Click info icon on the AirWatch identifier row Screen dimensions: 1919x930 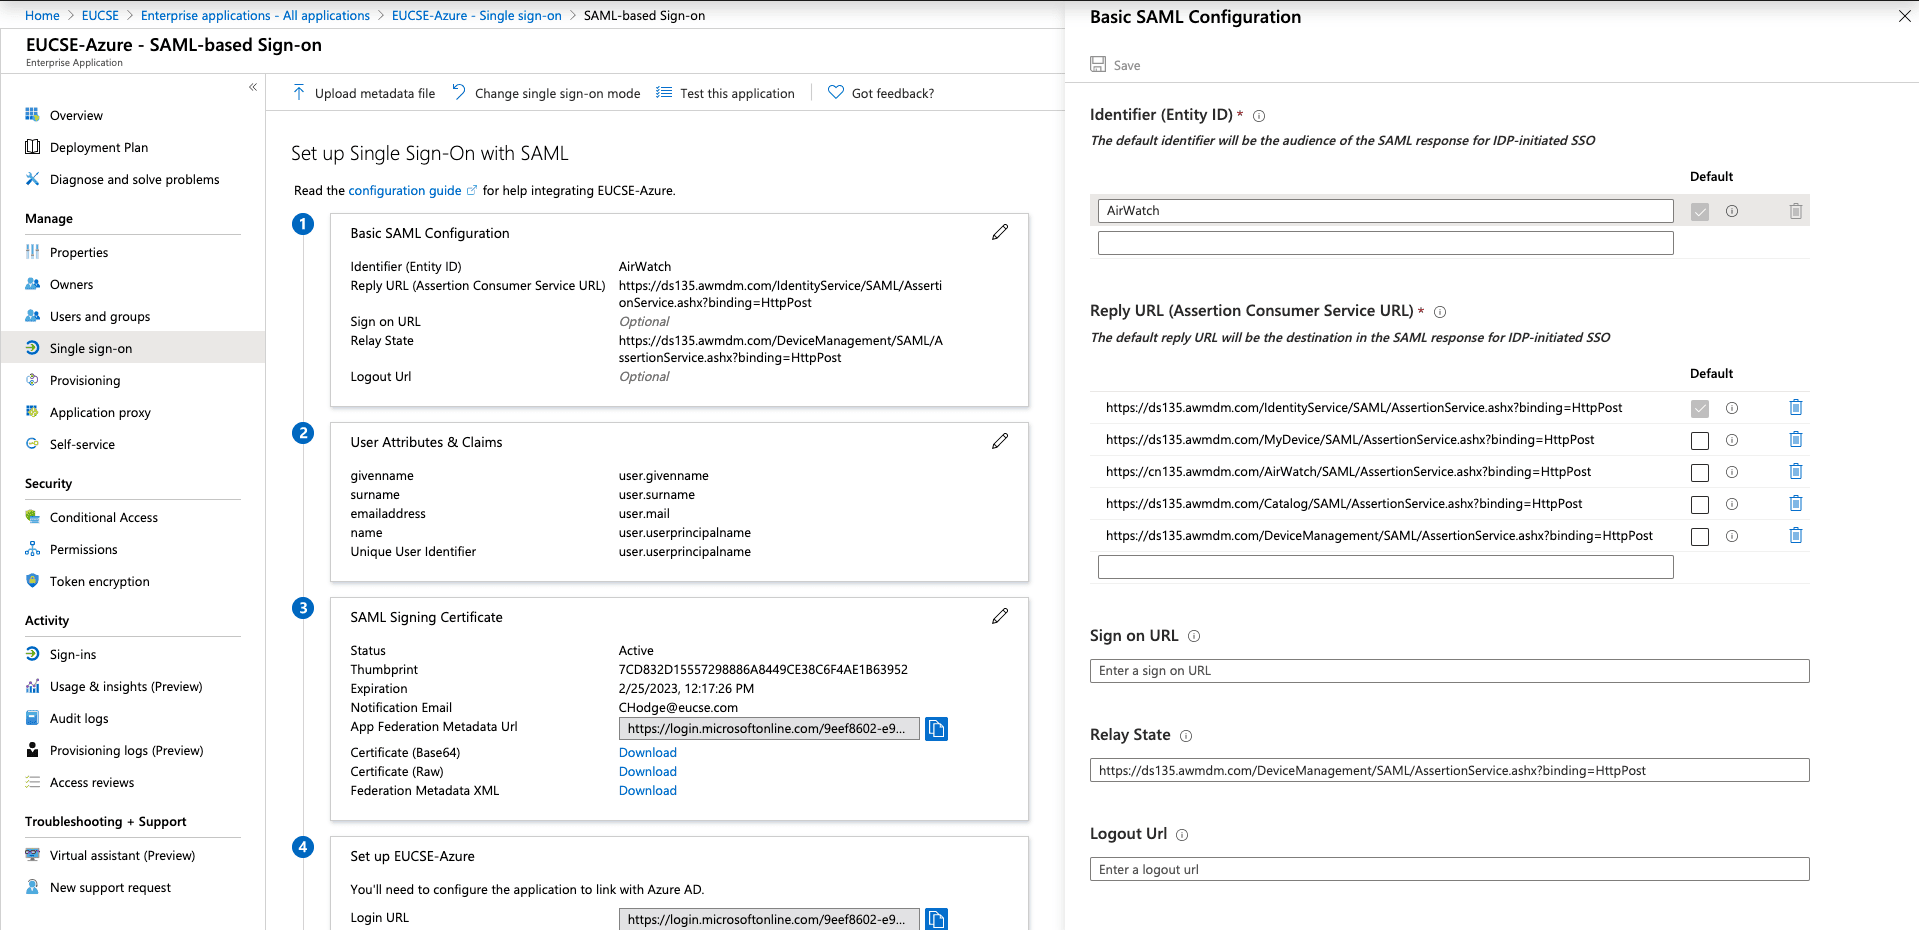pyautogui.click(x=1732, y=211)
